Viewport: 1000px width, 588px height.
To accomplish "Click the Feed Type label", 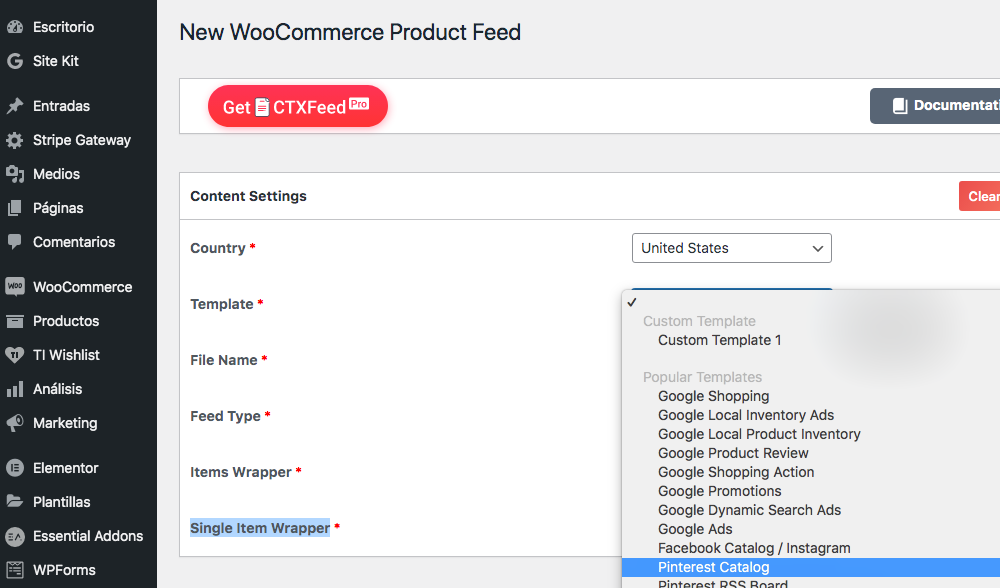I will pyautogui.click(x=225, y=416).
